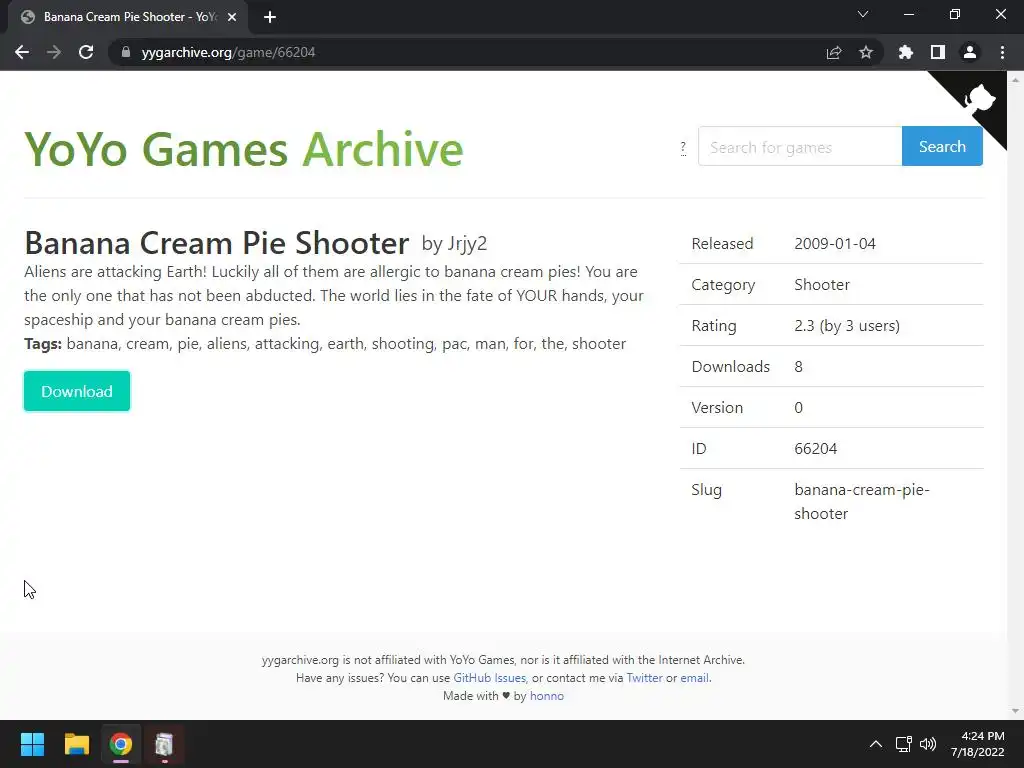The image size is (1024, 768).
Task: Click the browser forward arrow
Action: pos(54,52)
